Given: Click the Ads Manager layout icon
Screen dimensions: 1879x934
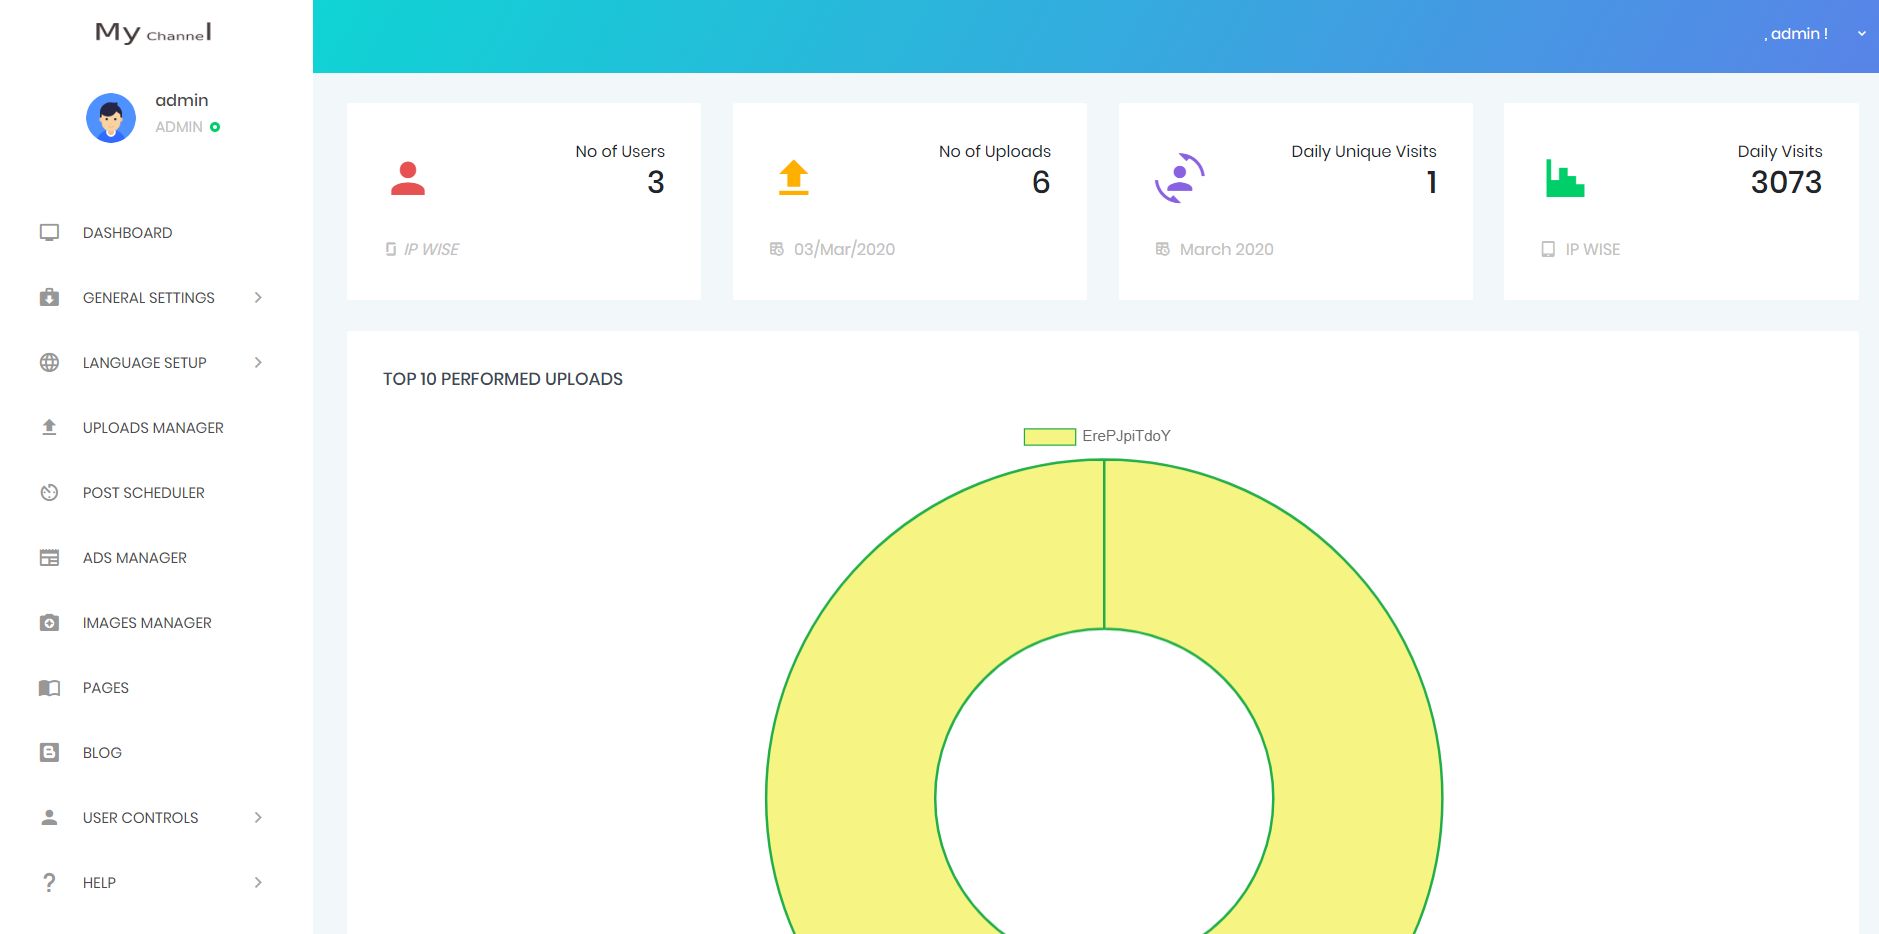Looking at the screenshot, I should [x=49, y=558].
